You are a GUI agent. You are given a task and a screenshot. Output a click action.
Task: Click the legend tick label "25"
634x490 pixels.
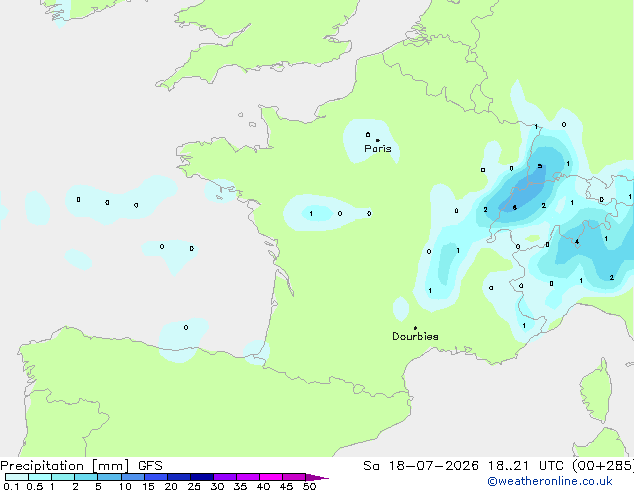[x=194, y=486]
